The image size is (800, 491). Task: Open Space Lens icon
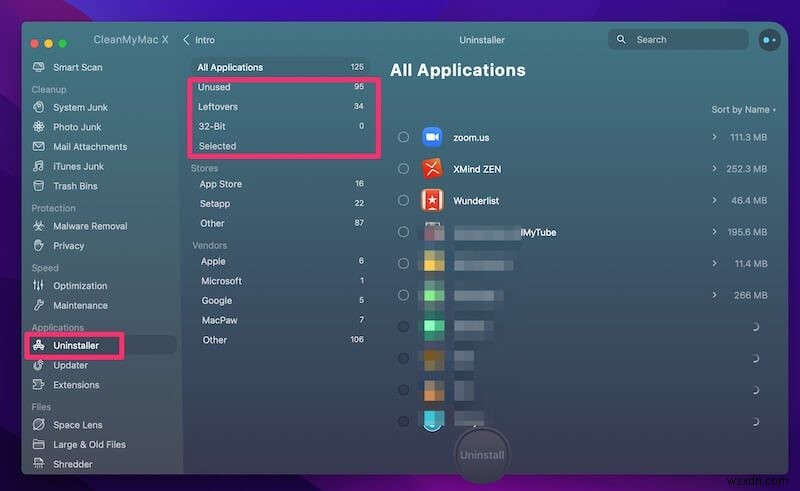(x=38, y=425)
